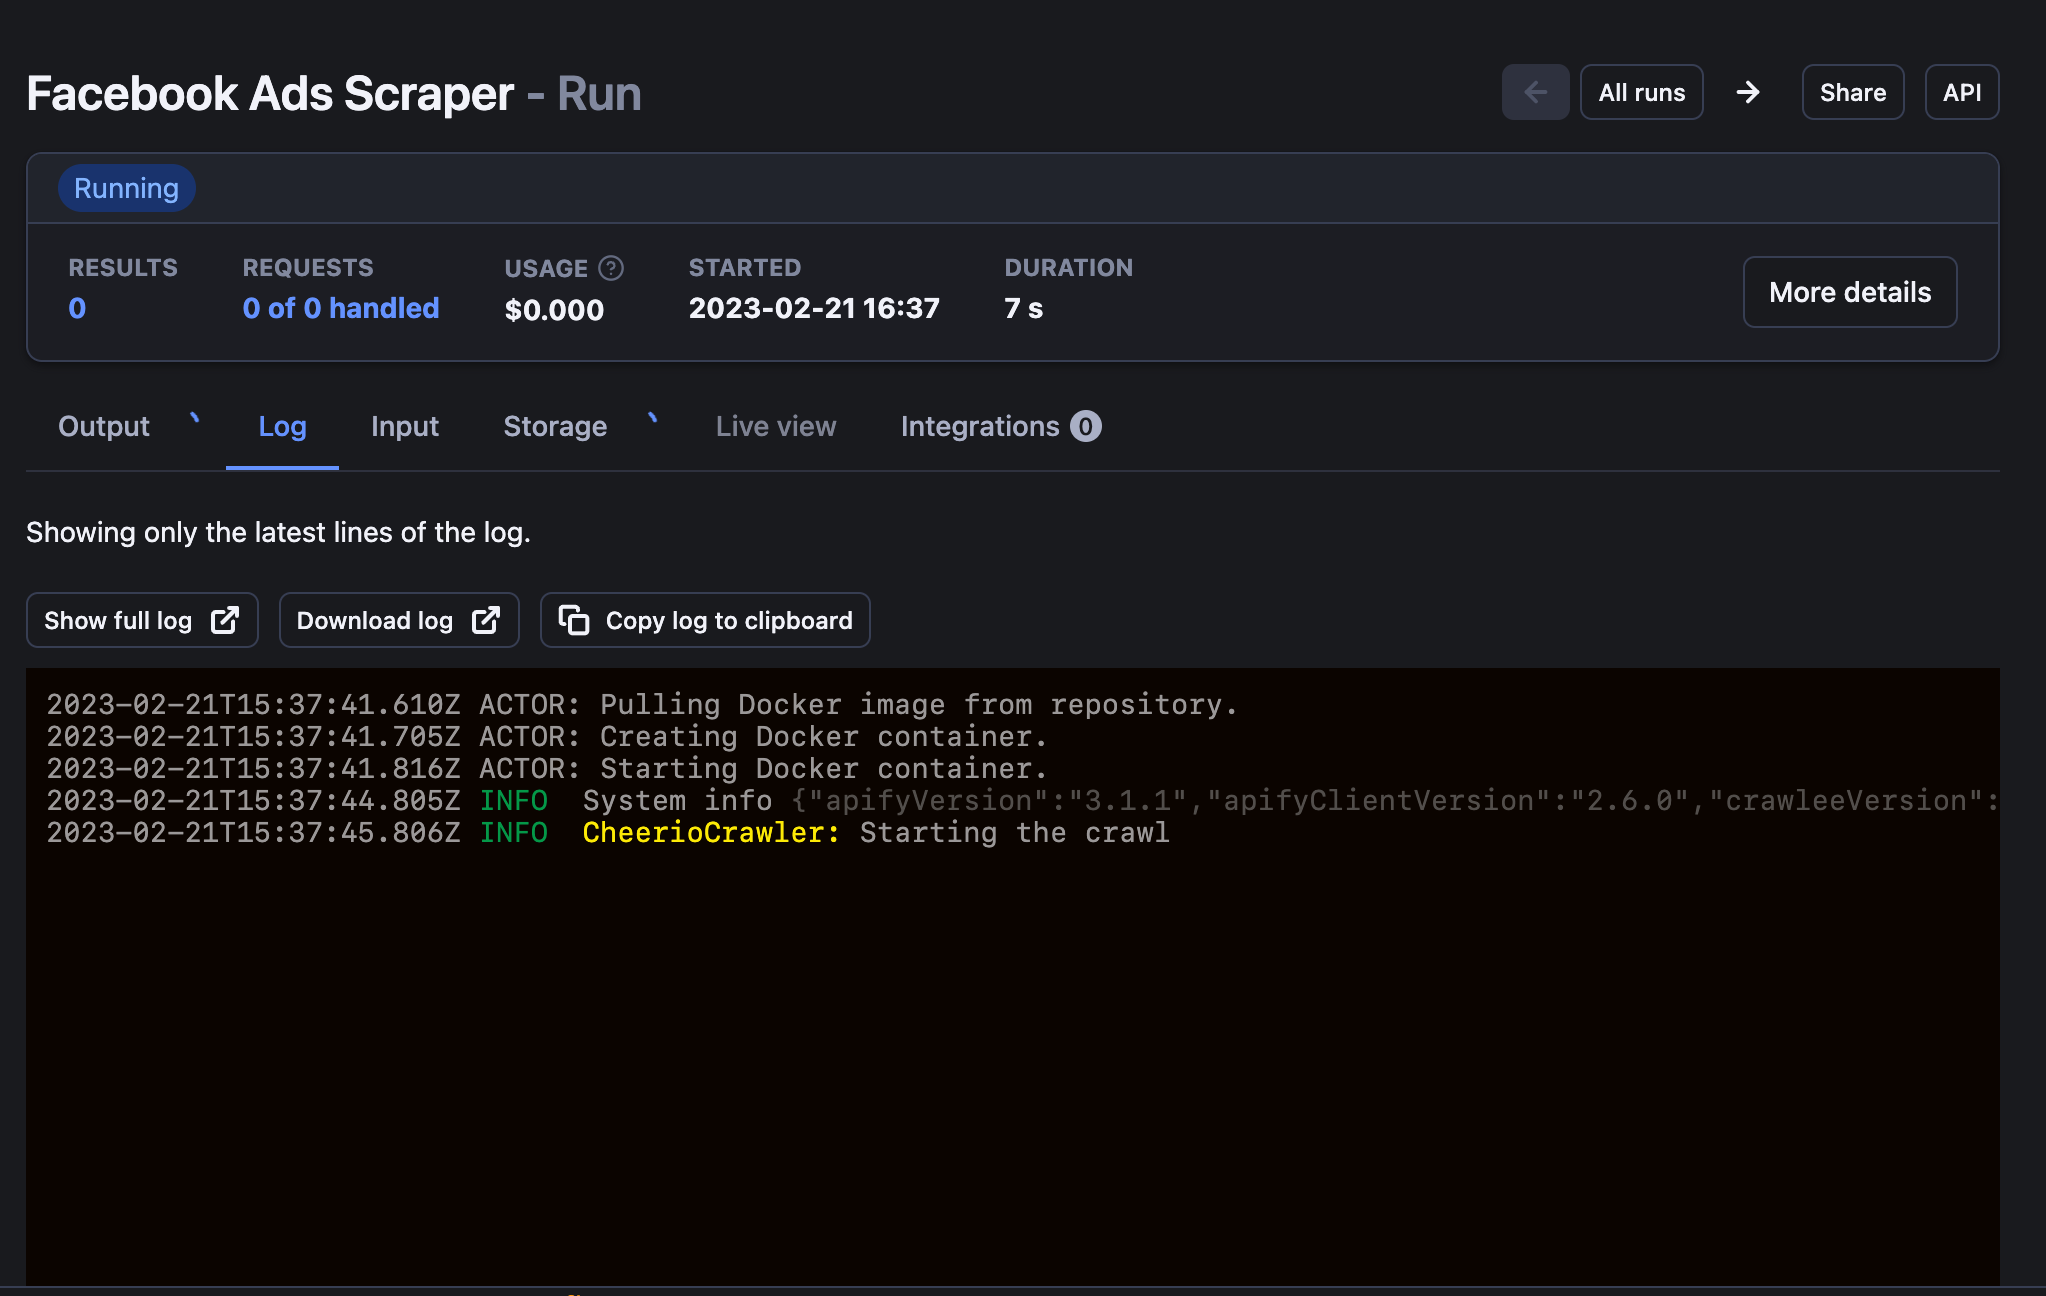Click the external-link icon in Download log
Image resolution: width=2046 pixels, height=1296 pixels.
486,620
